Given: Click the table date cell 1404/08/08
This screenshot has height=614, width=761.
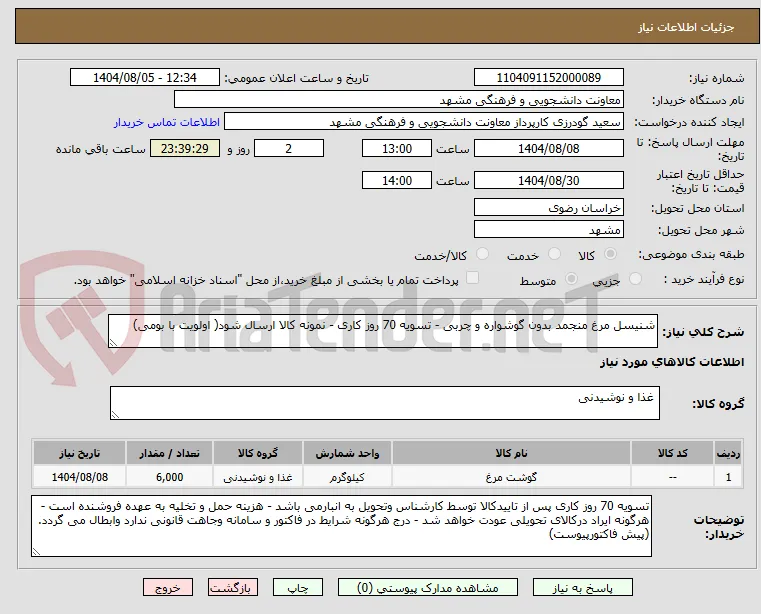Looking at the screenshot, I should (80, 477).
